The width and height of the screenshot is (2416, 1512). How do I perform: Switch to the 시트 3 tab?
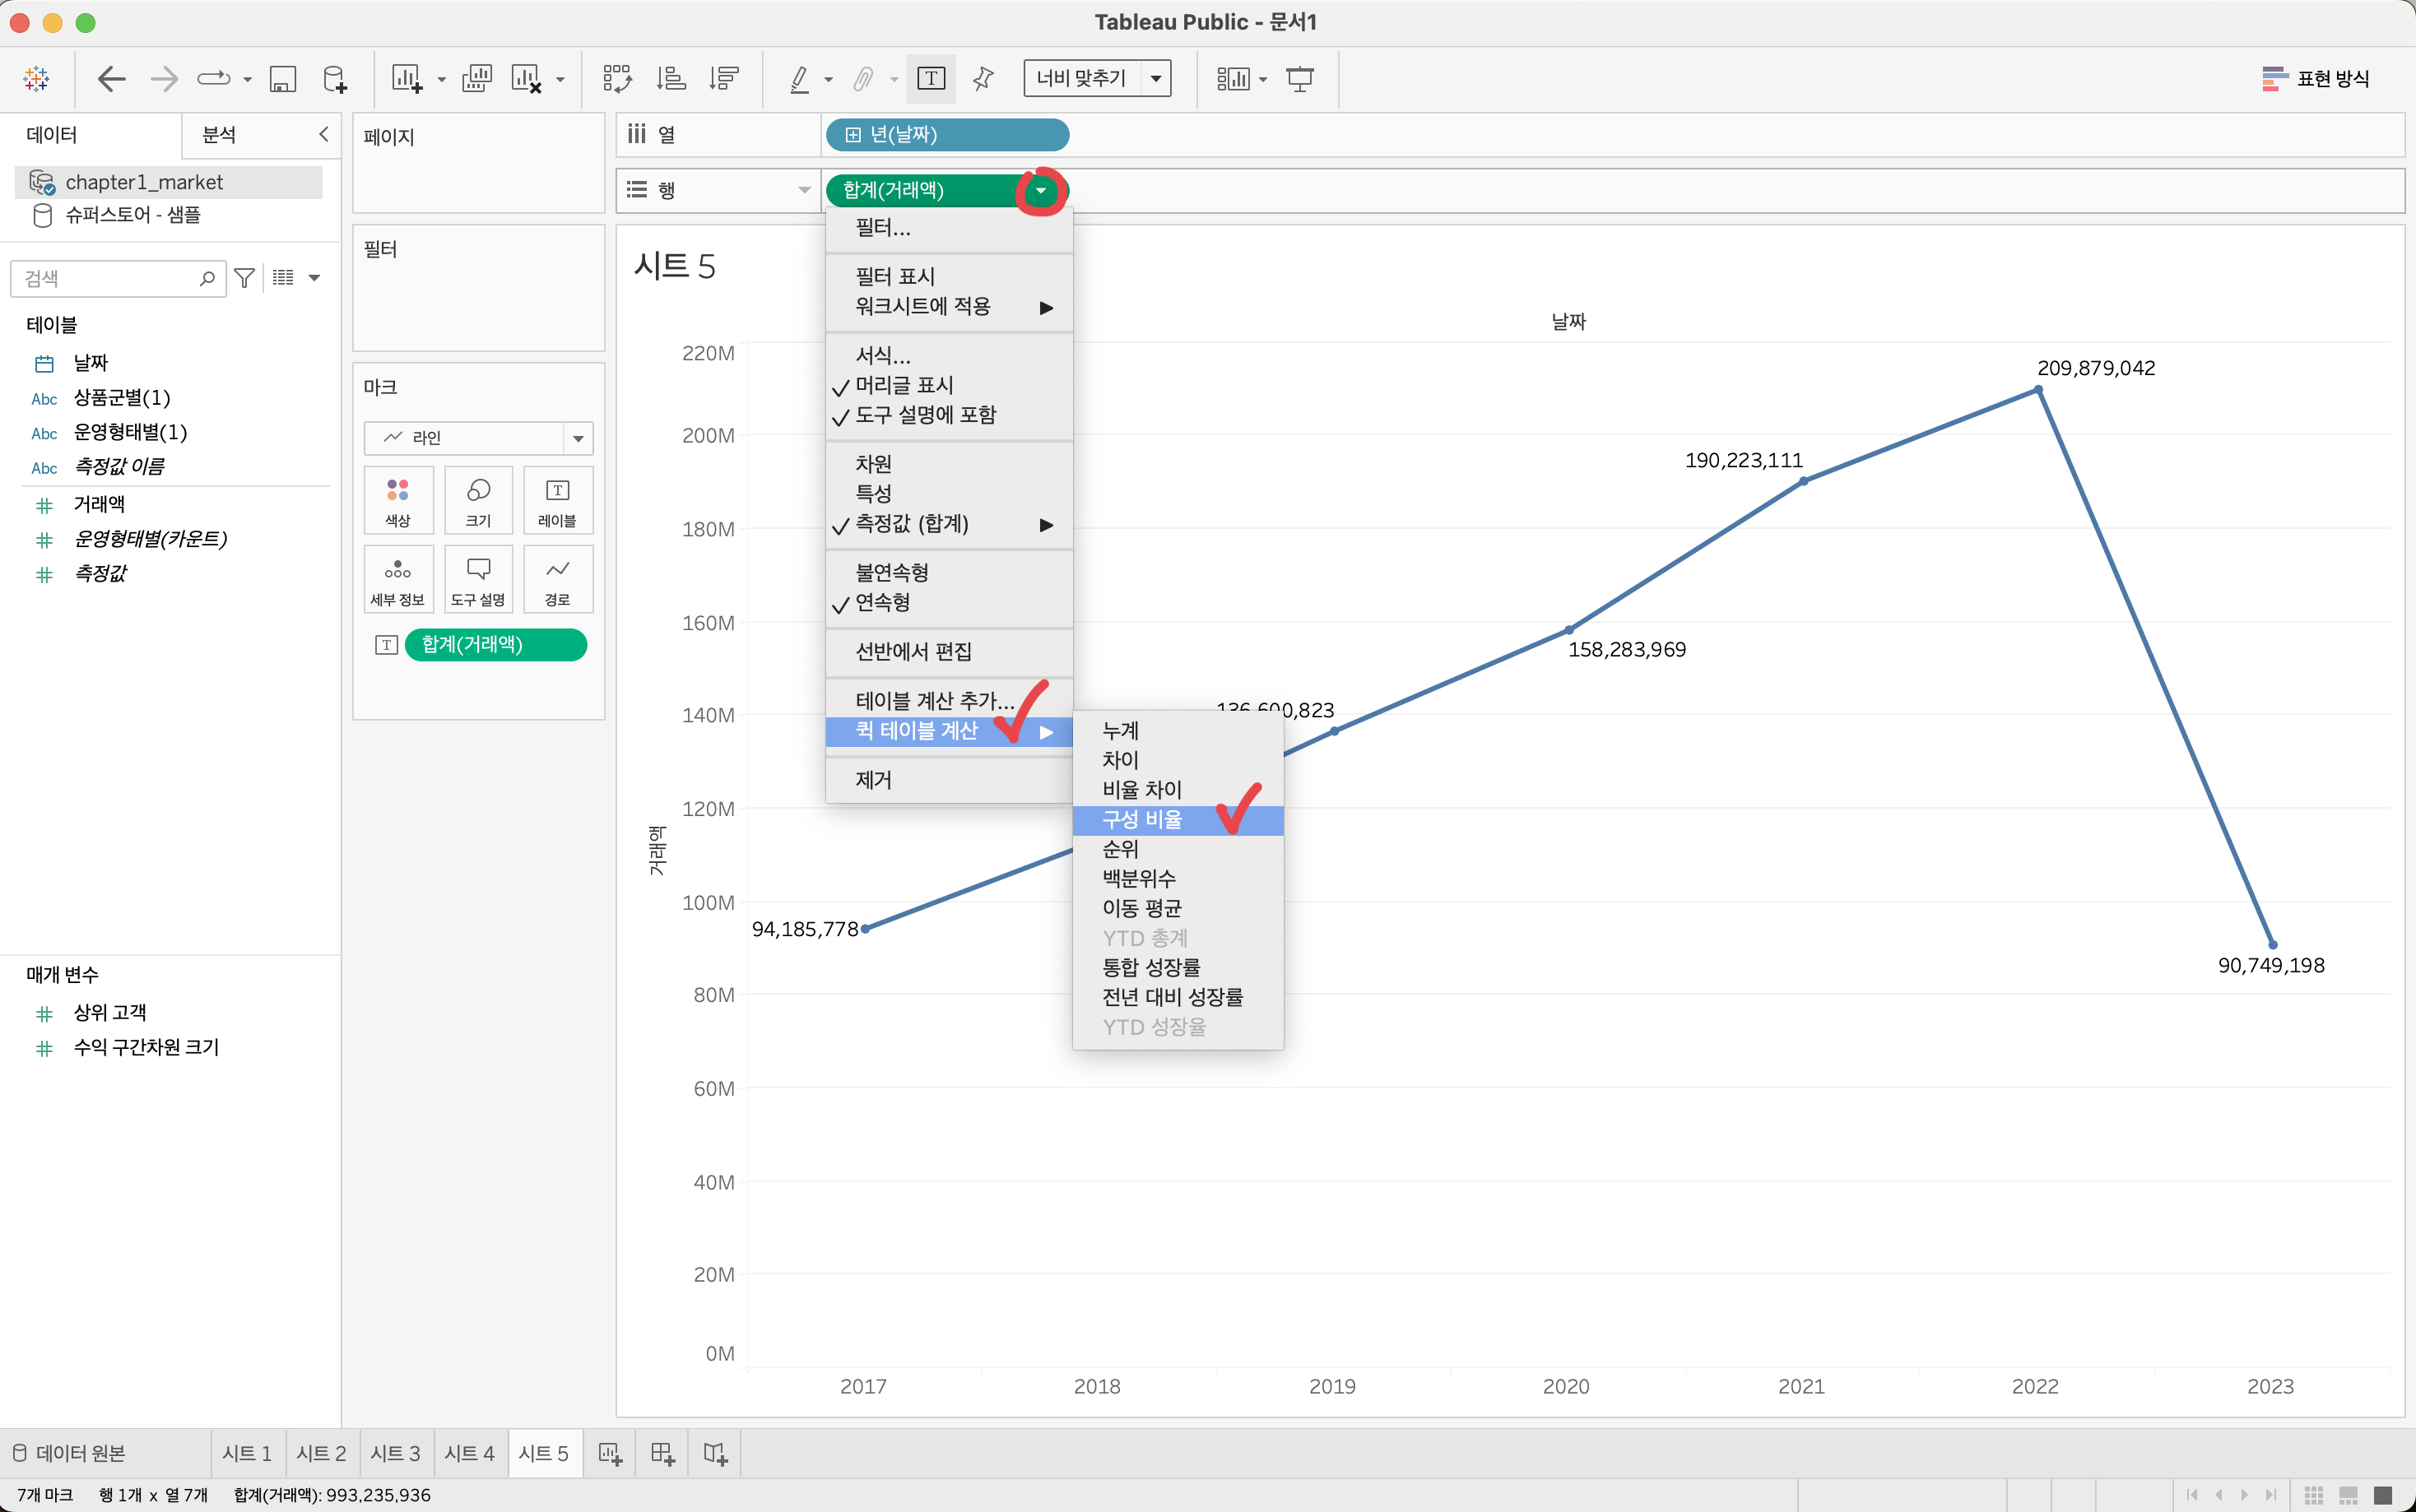pos(395,1453)
